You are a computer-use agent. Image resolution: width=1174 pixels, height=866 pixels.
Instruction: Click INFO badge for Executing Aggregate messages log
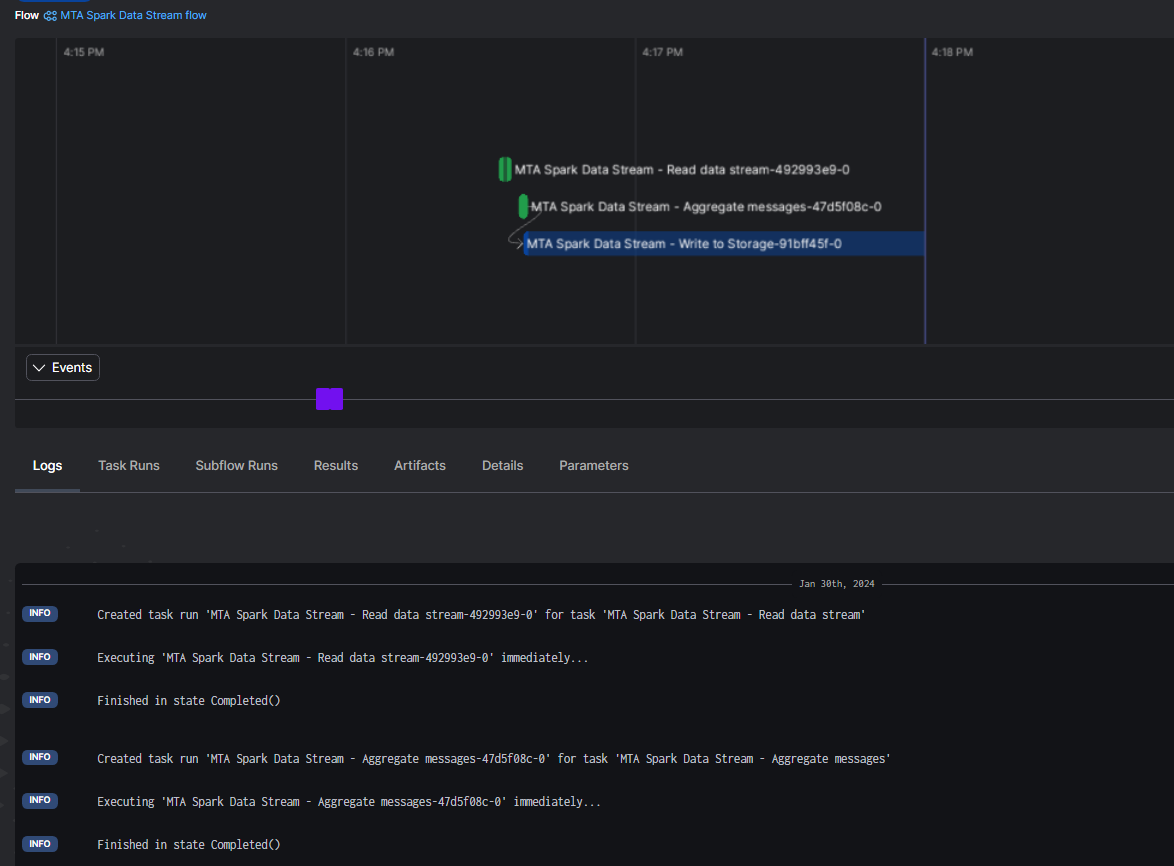(x=40, y=801)
